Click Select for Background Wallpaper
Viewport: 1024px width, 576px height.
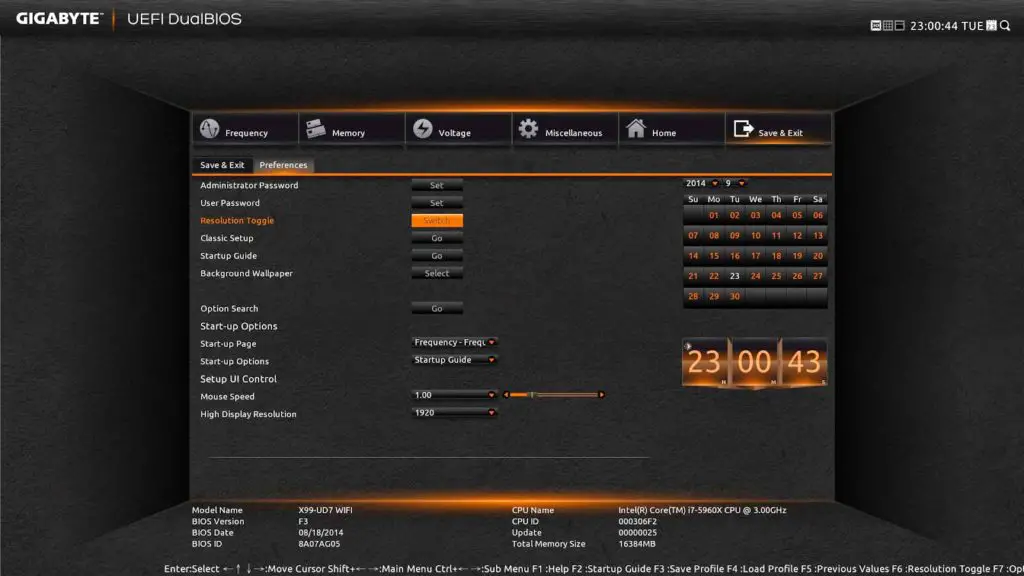(x=437, y=274)
